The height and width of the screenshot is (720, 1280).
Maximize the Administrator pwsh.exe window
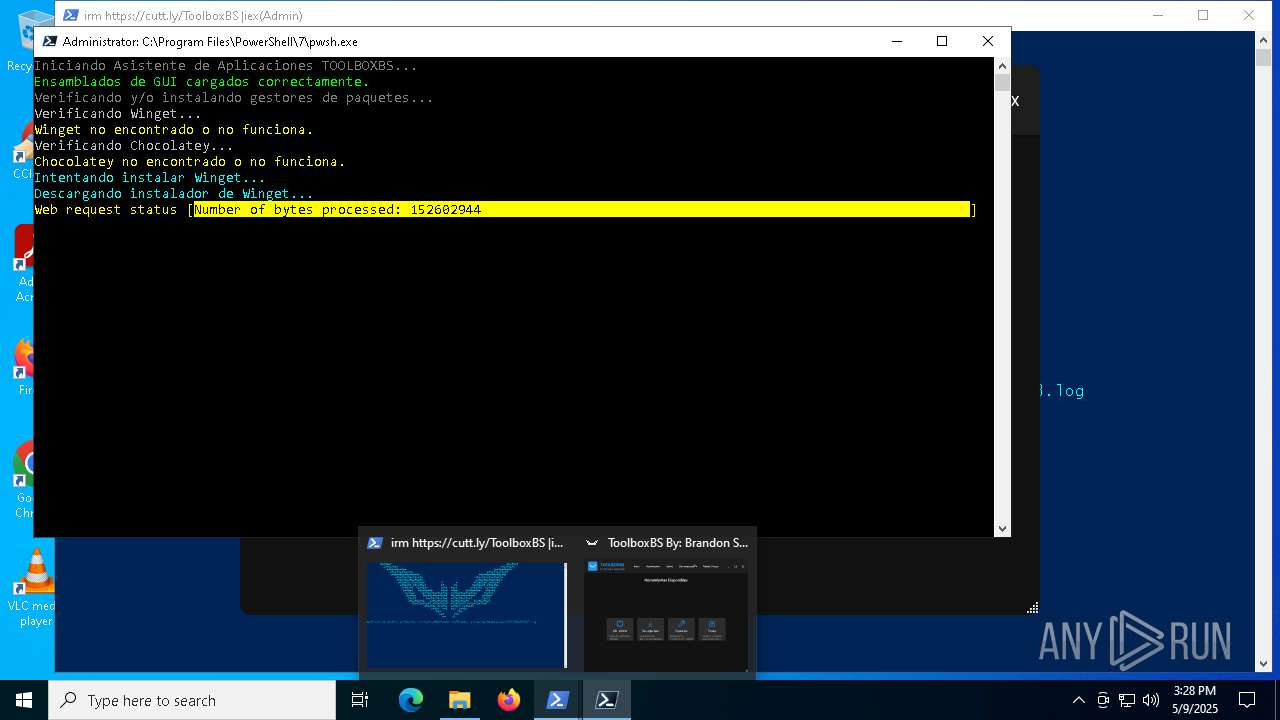tap(941, 41)
